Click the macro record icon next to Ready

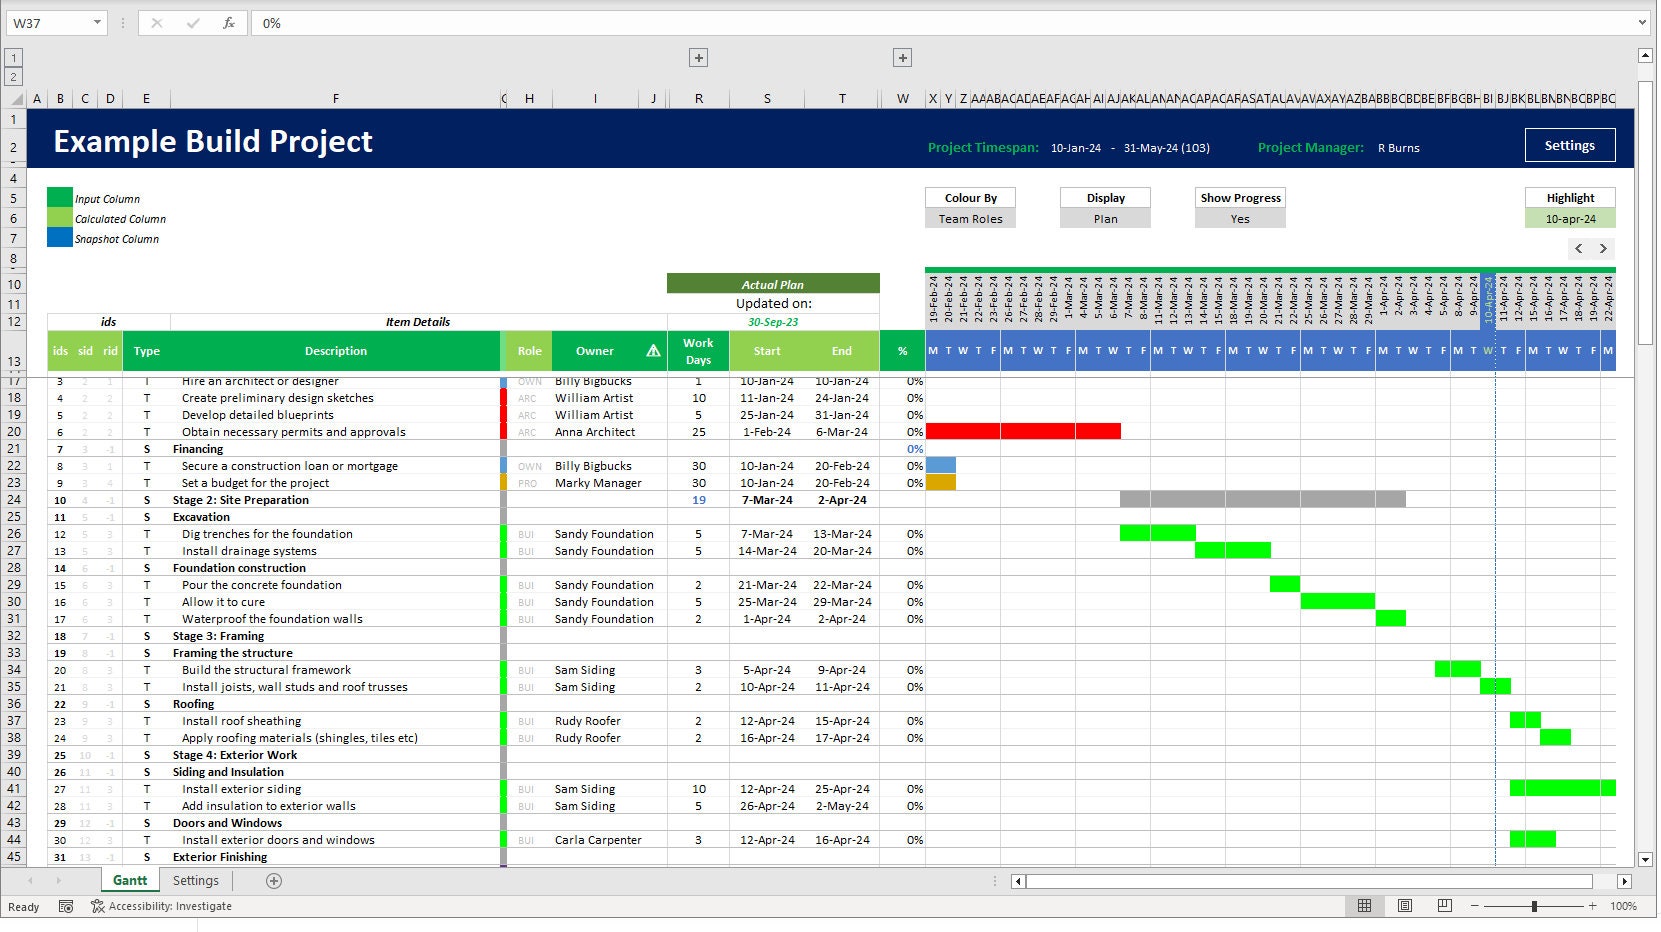pyautogui.click(x=66, y=905)
